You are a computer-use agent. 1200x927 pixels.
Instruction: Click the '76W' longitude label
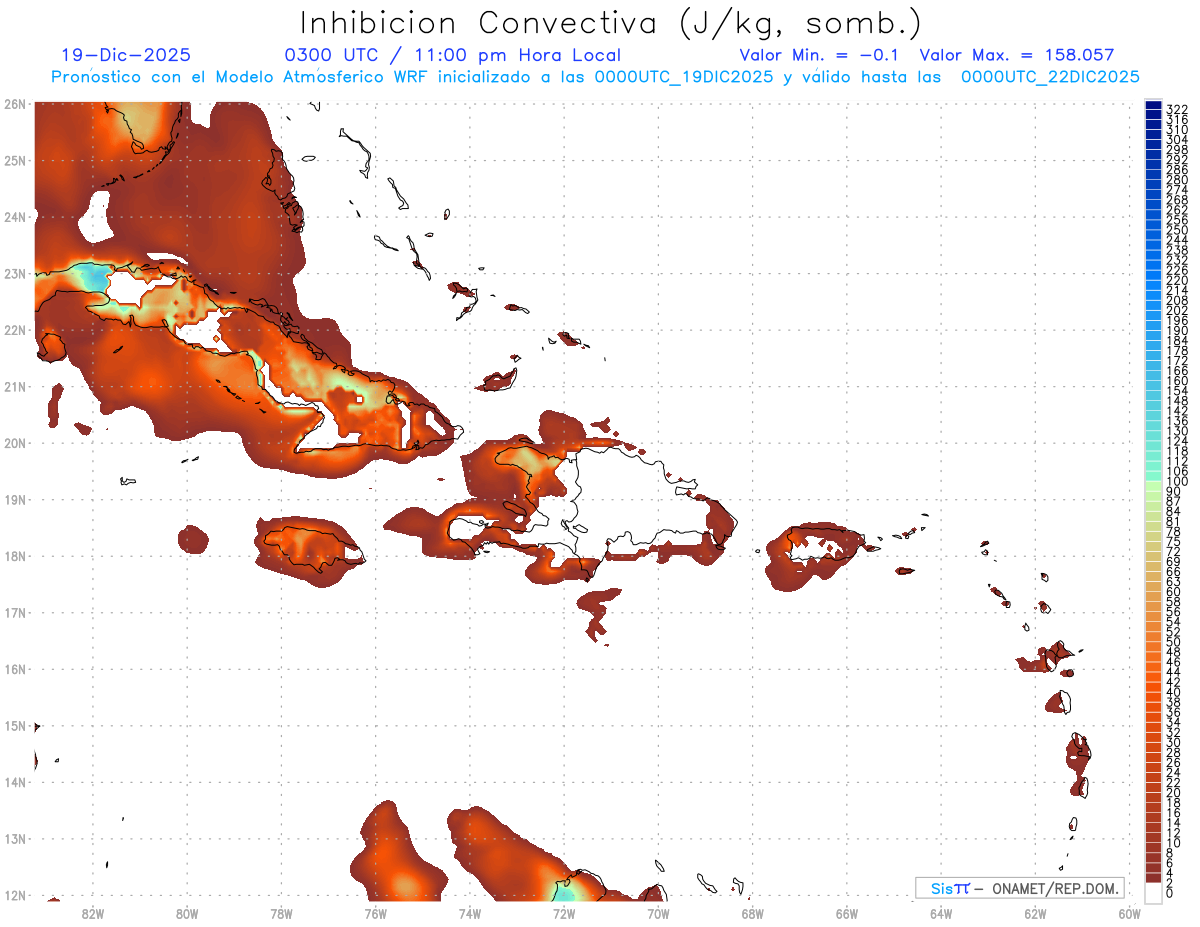[375, 913]
